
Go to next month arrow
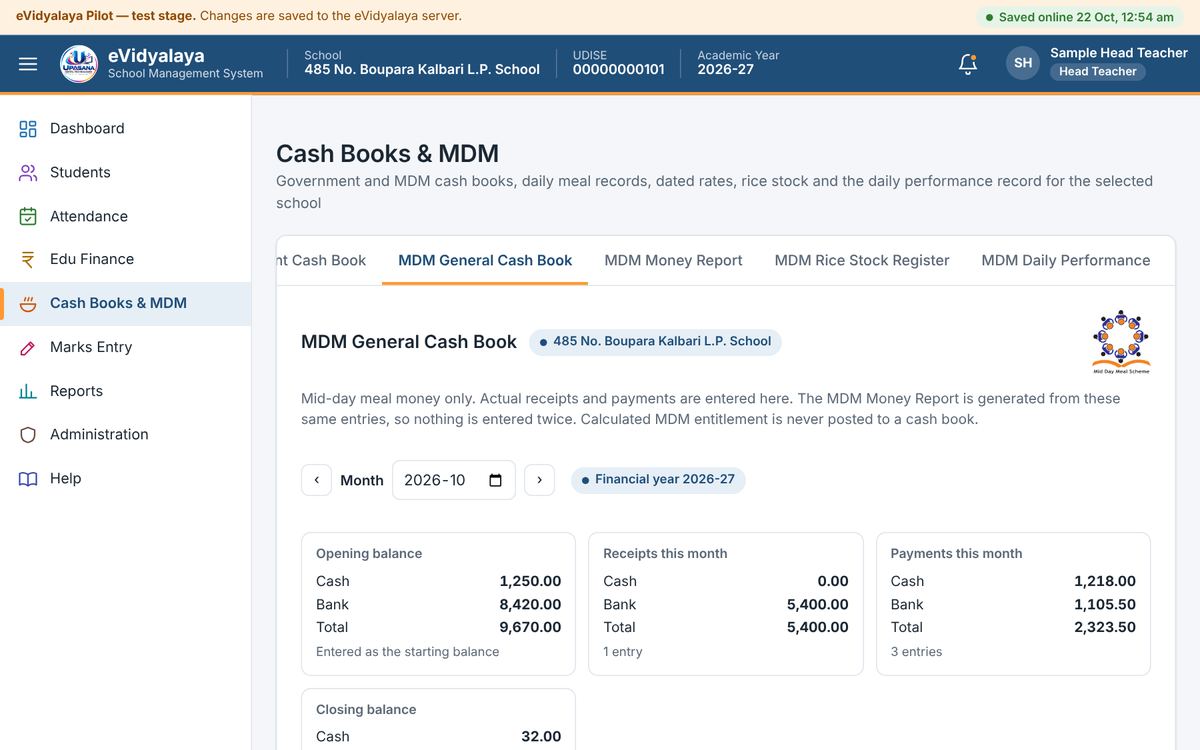pyautogui.click(x=539, y=480)
